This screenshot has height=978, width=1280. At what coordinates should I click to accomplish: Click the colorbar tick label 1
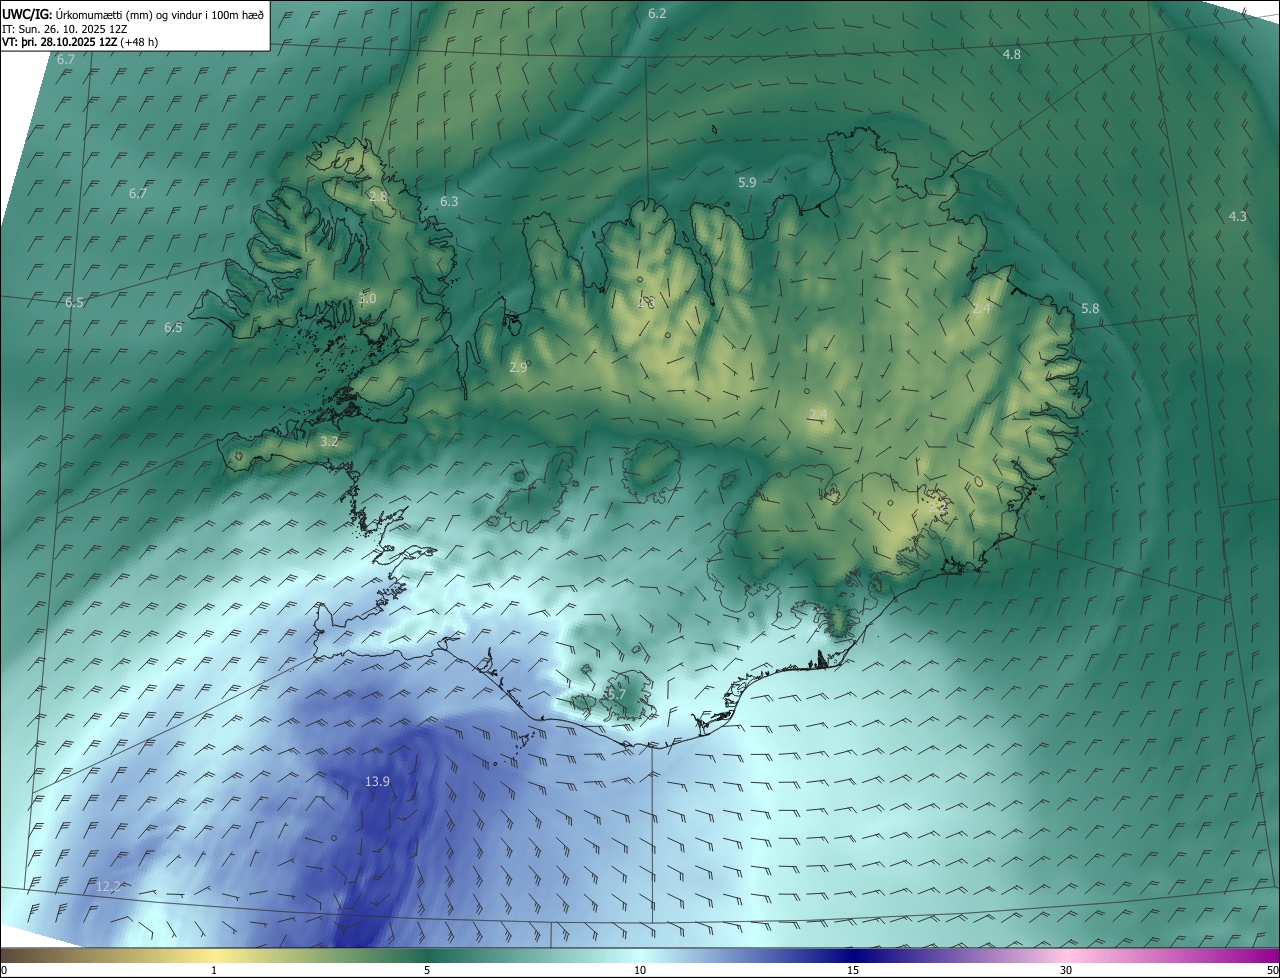click(214, 970)
